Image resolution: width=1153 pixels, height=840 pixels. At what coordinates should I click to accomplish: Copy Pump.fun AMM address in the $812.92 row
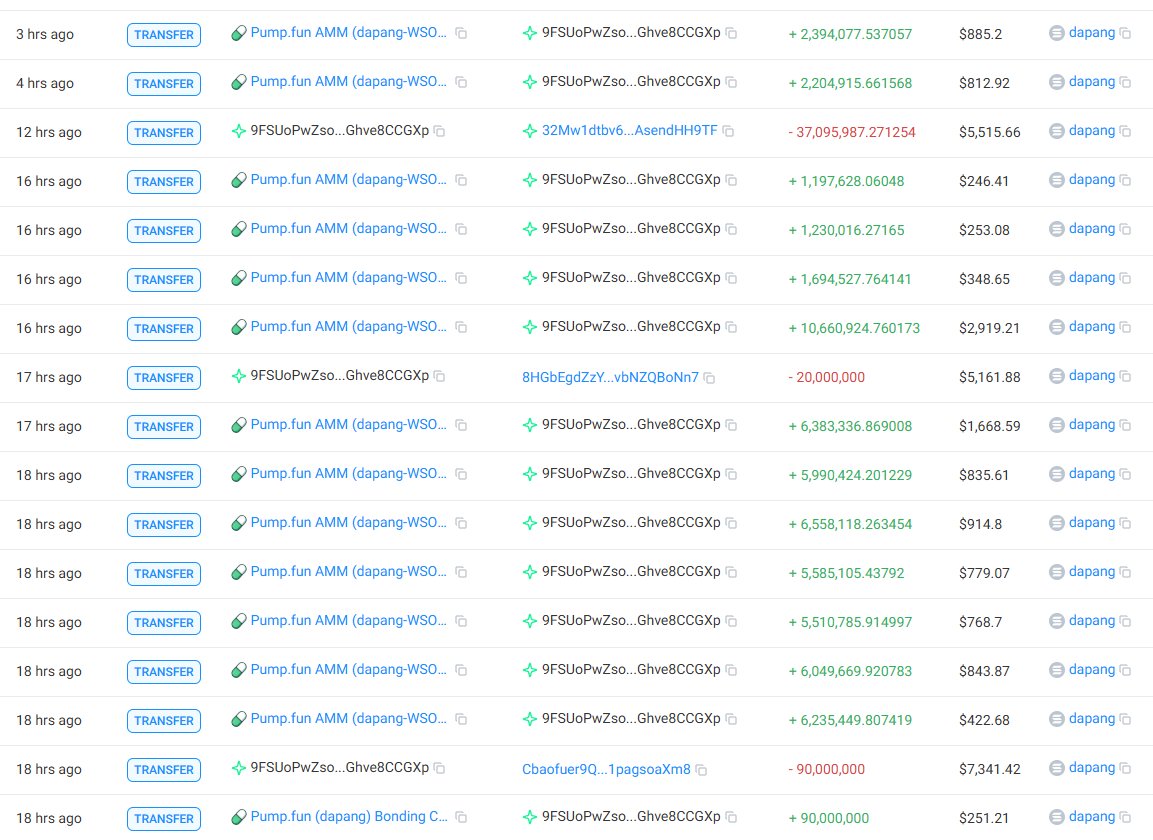click(461, 82)
